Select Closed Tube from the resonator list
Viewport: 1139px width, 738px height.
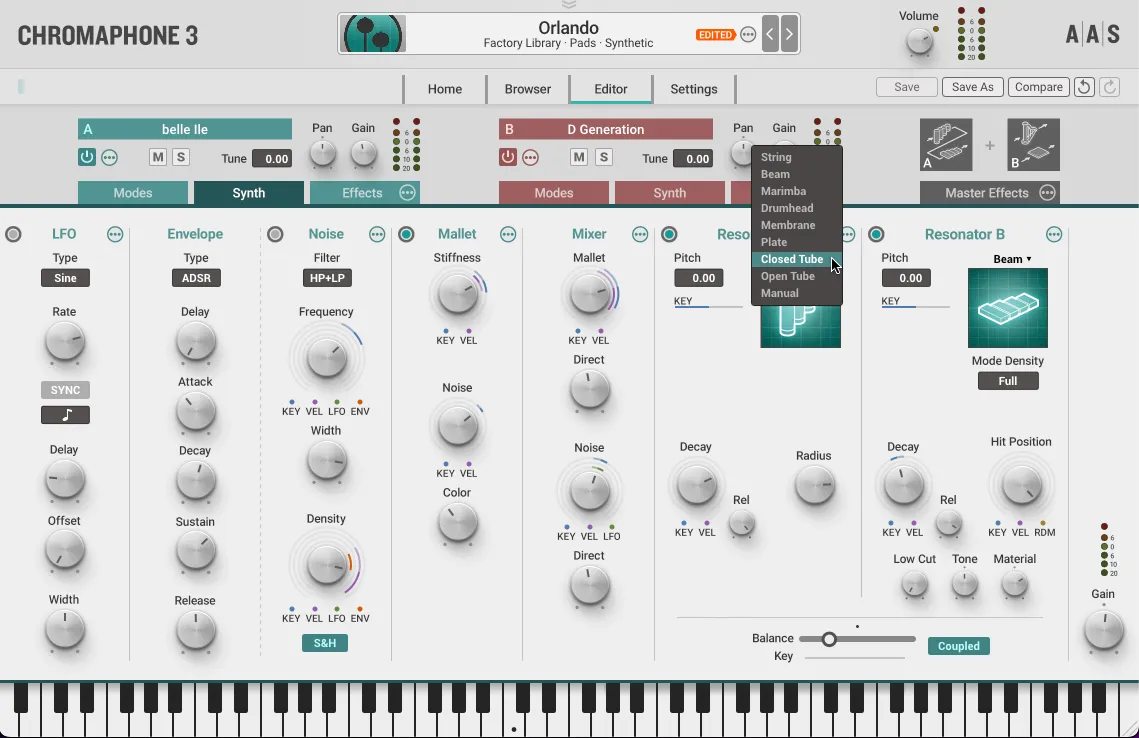pos(793,259)
